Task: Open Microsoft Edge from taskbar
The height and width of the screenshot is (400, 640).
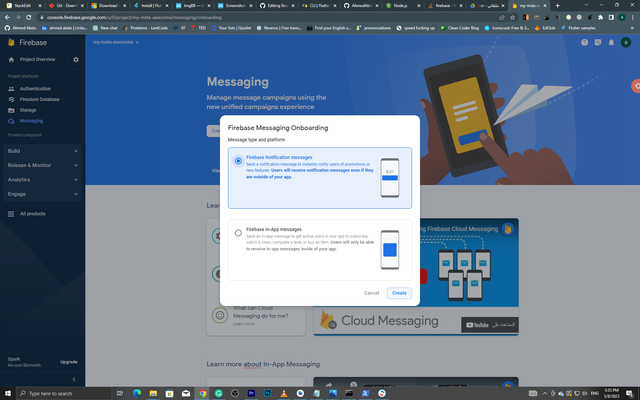Action: tap(137, 393)
